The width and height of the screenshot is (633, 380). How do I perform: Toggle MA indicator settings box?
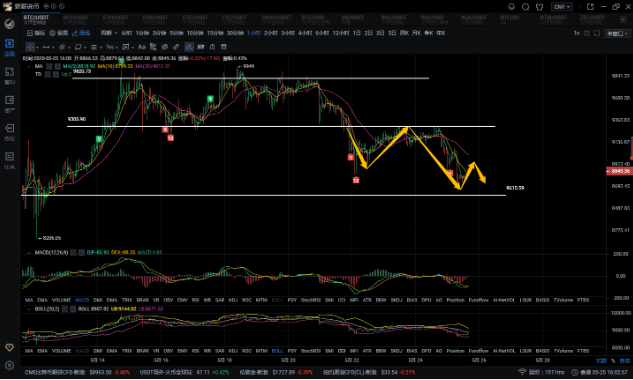49,66
